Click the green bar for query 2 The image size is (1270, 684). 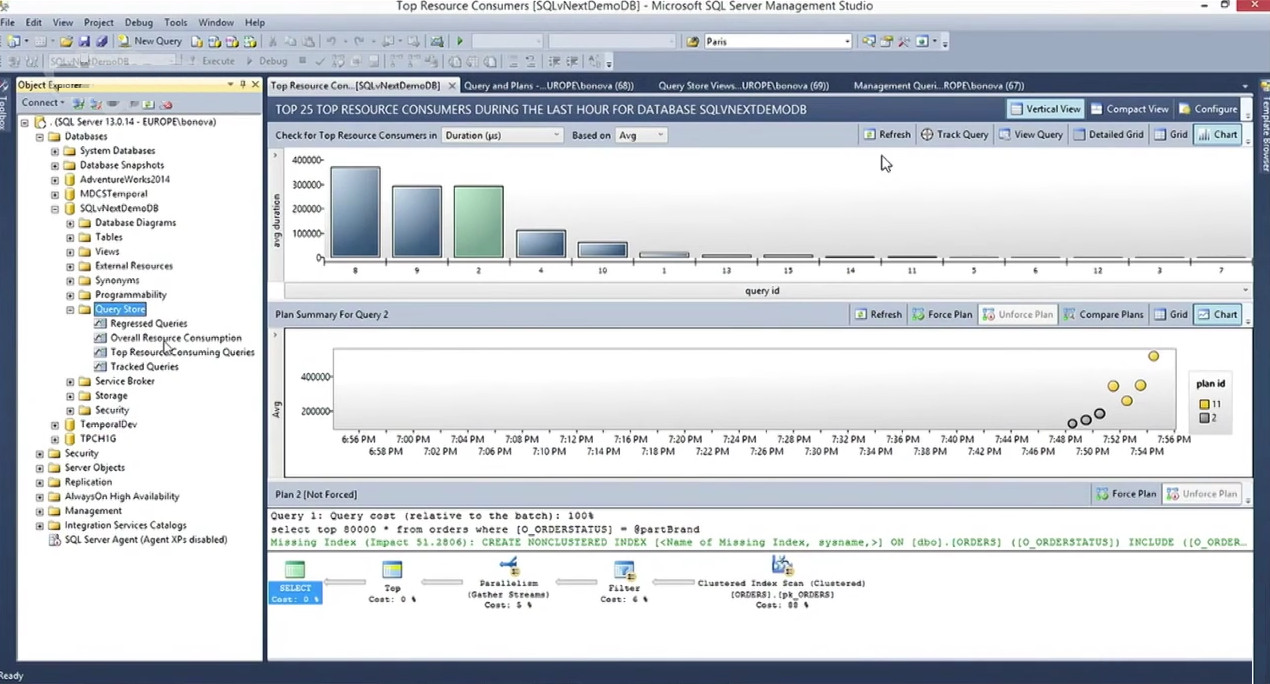pos(478,222)
